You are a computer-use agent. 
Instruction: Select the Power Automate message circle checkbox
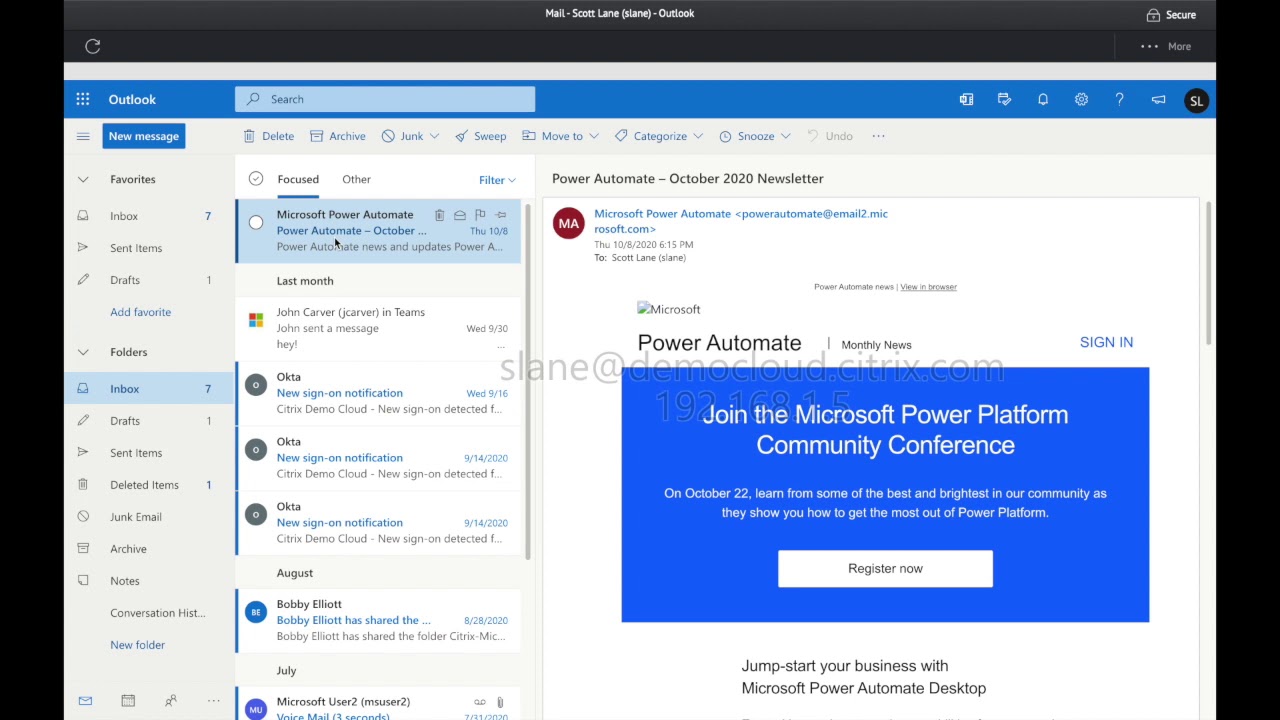pyautogui.click(x=256, y=222)
